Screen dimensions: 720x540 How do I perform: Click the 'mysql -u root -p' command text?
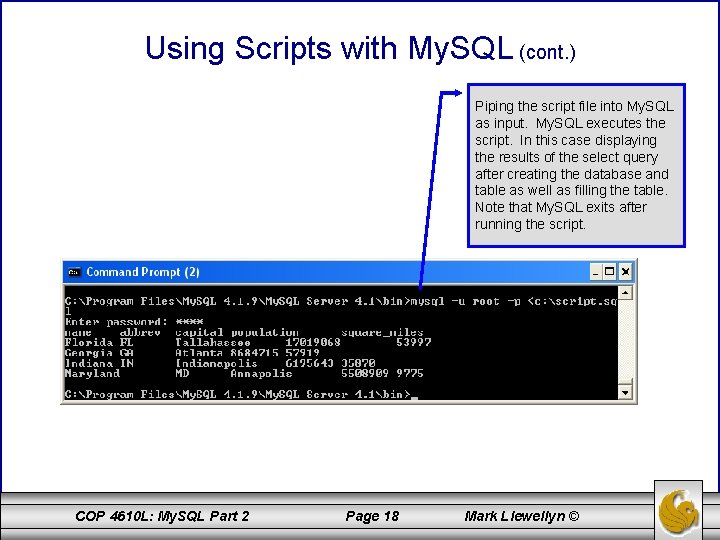(465, 301)
